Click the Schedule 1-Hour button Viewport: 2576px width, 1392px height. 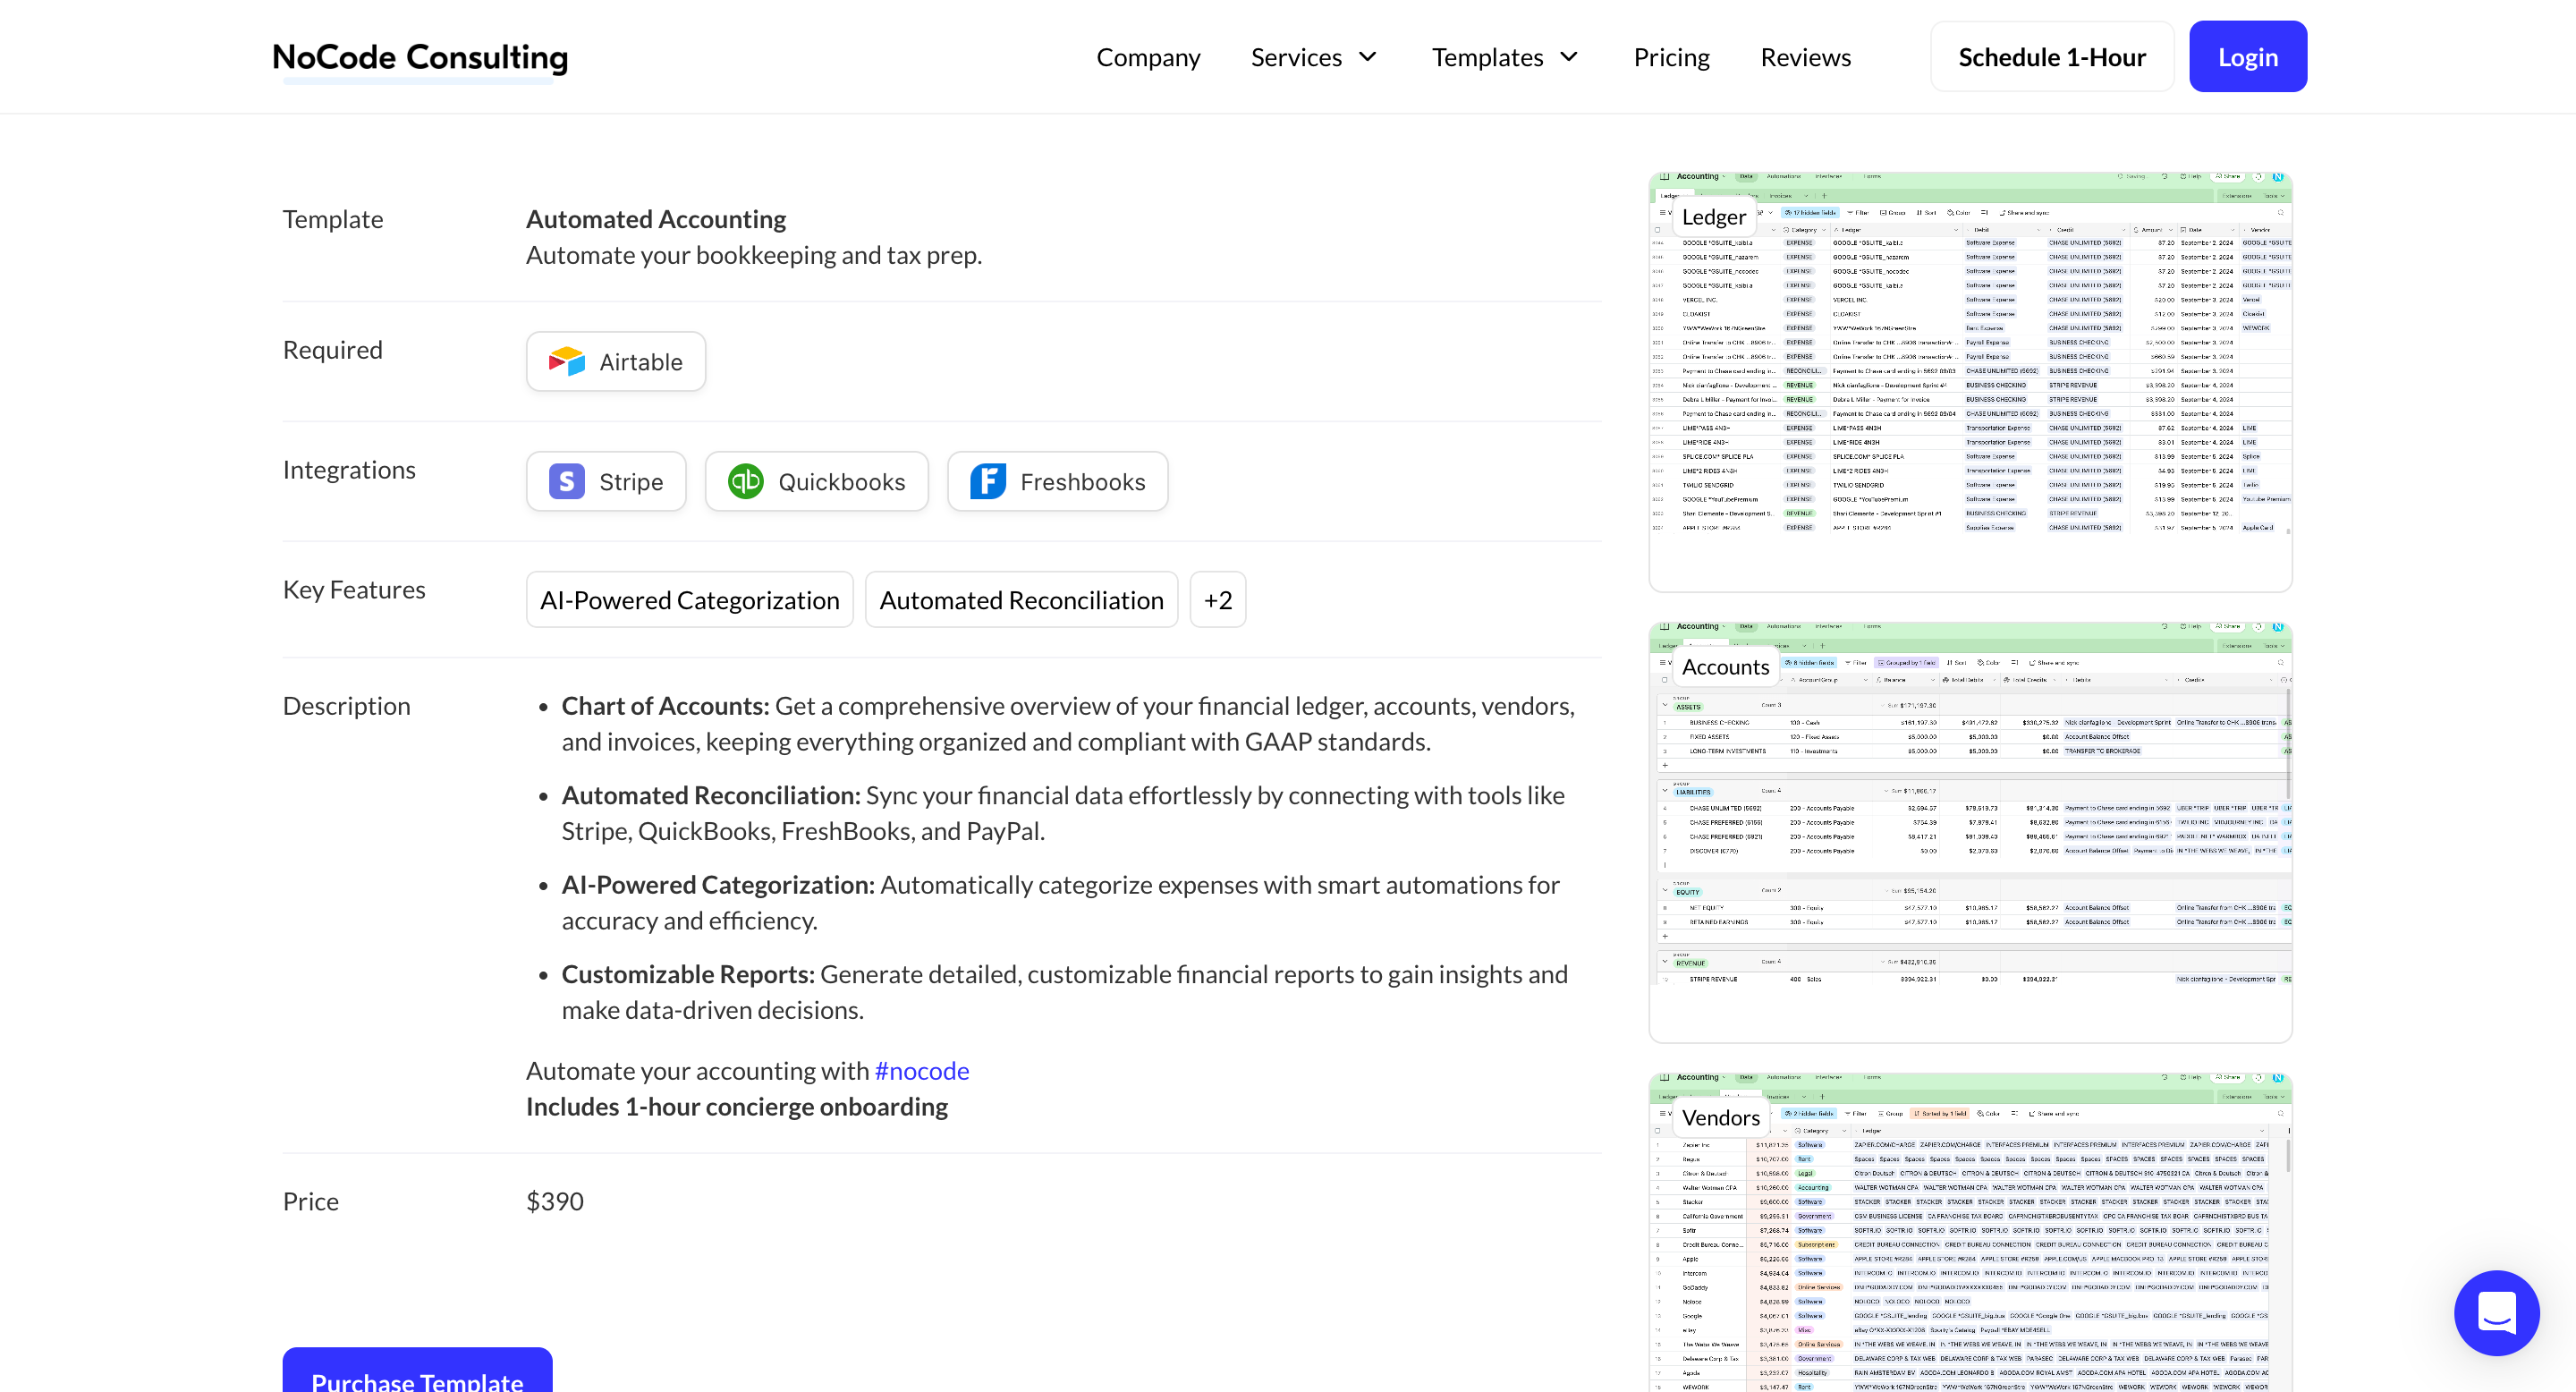pos(2051,58)
